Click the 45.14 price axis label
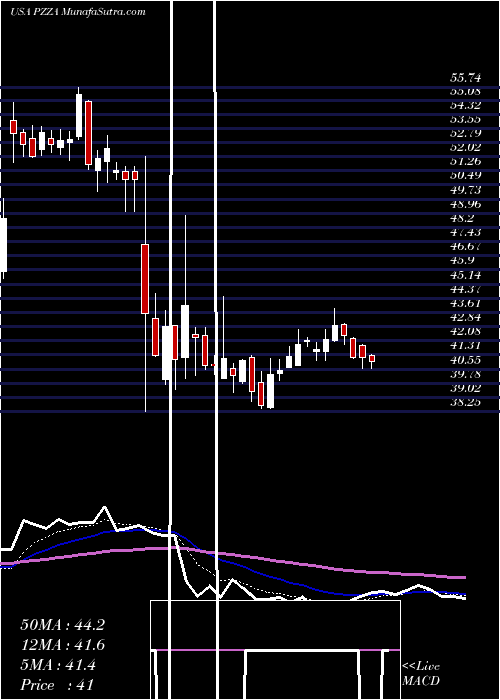500x700 pixels. 466,275
